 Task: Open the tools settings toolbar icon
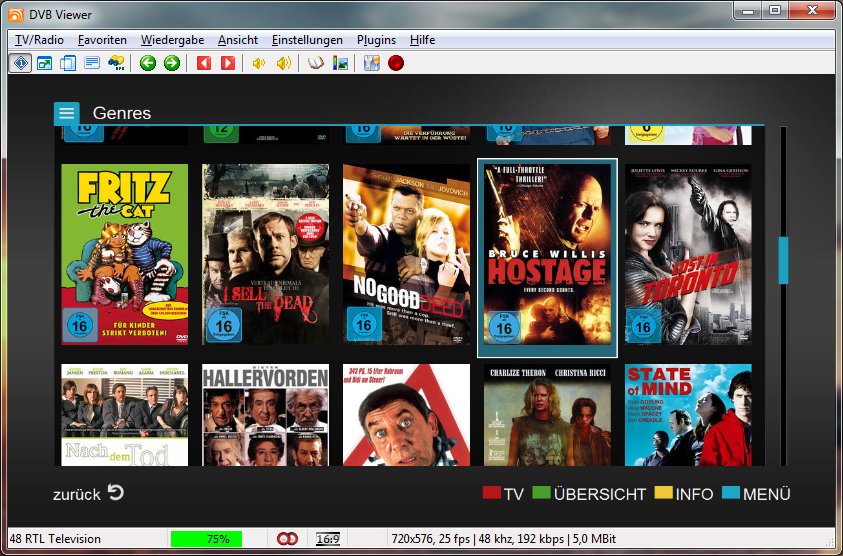click(x=372, y=63)
